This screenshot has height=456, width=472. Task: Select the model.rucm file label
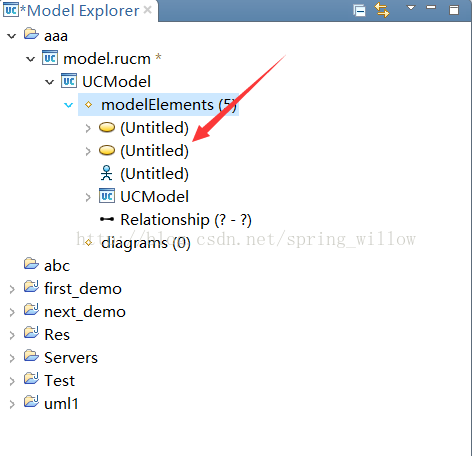pyautogui.click(x=107, y=59)
